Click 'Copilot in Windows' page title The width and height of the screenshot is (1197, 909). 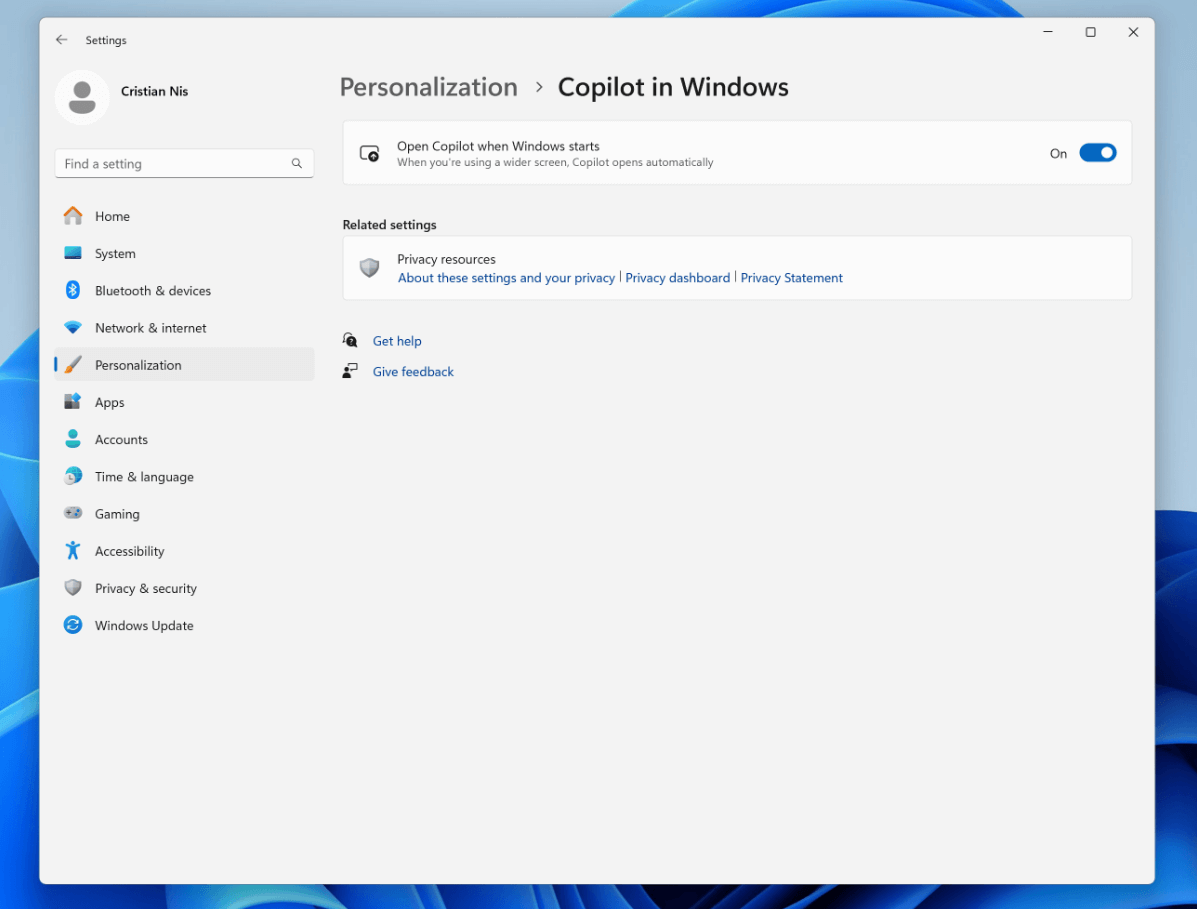coord(673,87)
